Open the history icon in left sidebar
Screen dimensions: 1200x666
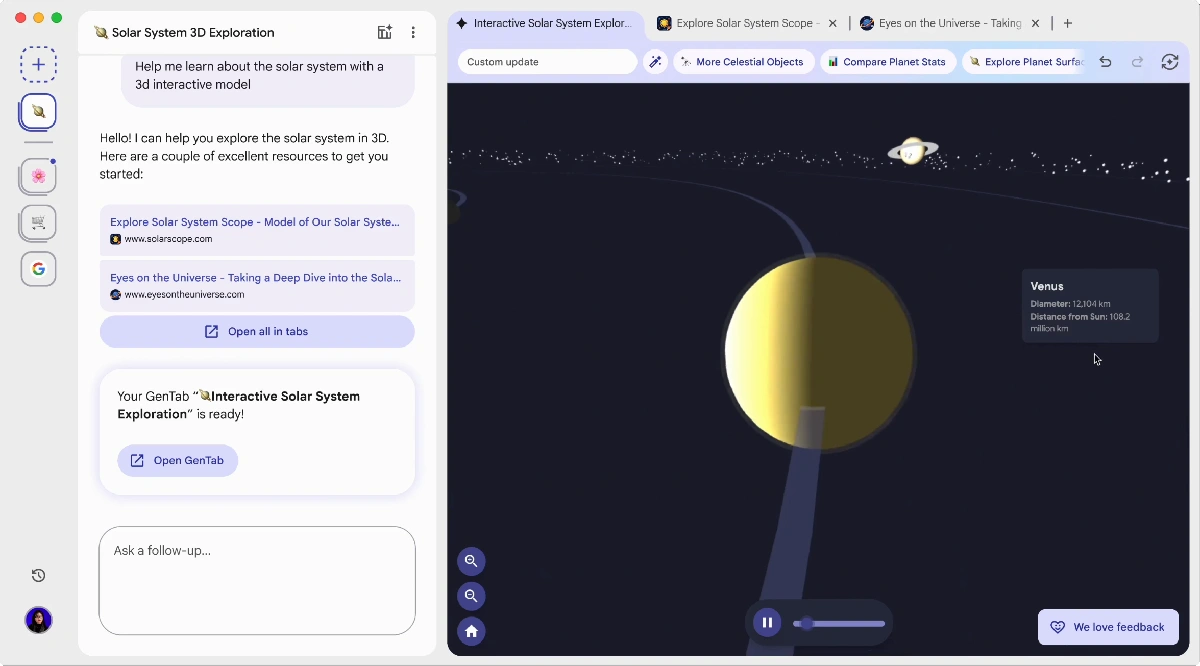click(x=38, y=575)
